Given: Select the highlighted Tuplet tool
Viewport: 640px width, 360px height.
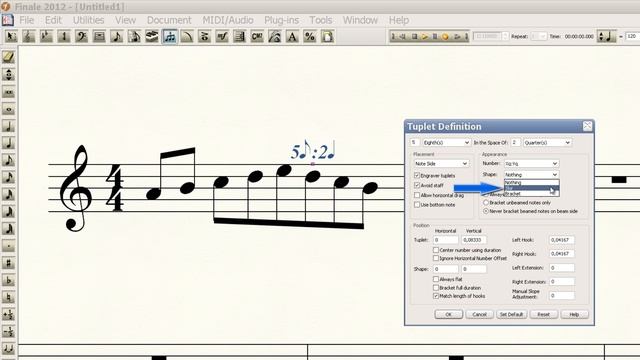Looking at the screenshot, I should [169, 37].
